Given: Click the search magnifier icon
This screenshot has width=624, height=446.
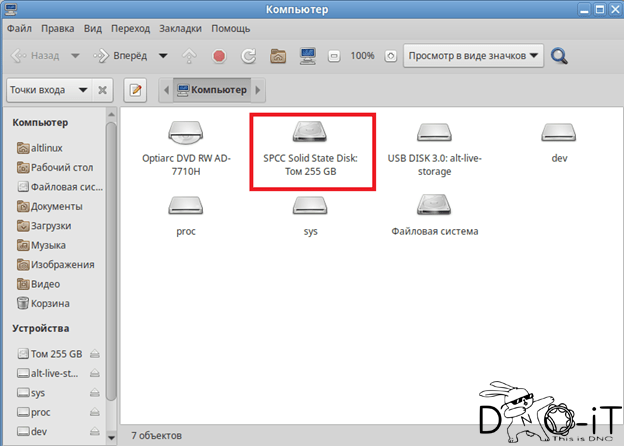Looking at the screenshot, I should pos(560,56).
